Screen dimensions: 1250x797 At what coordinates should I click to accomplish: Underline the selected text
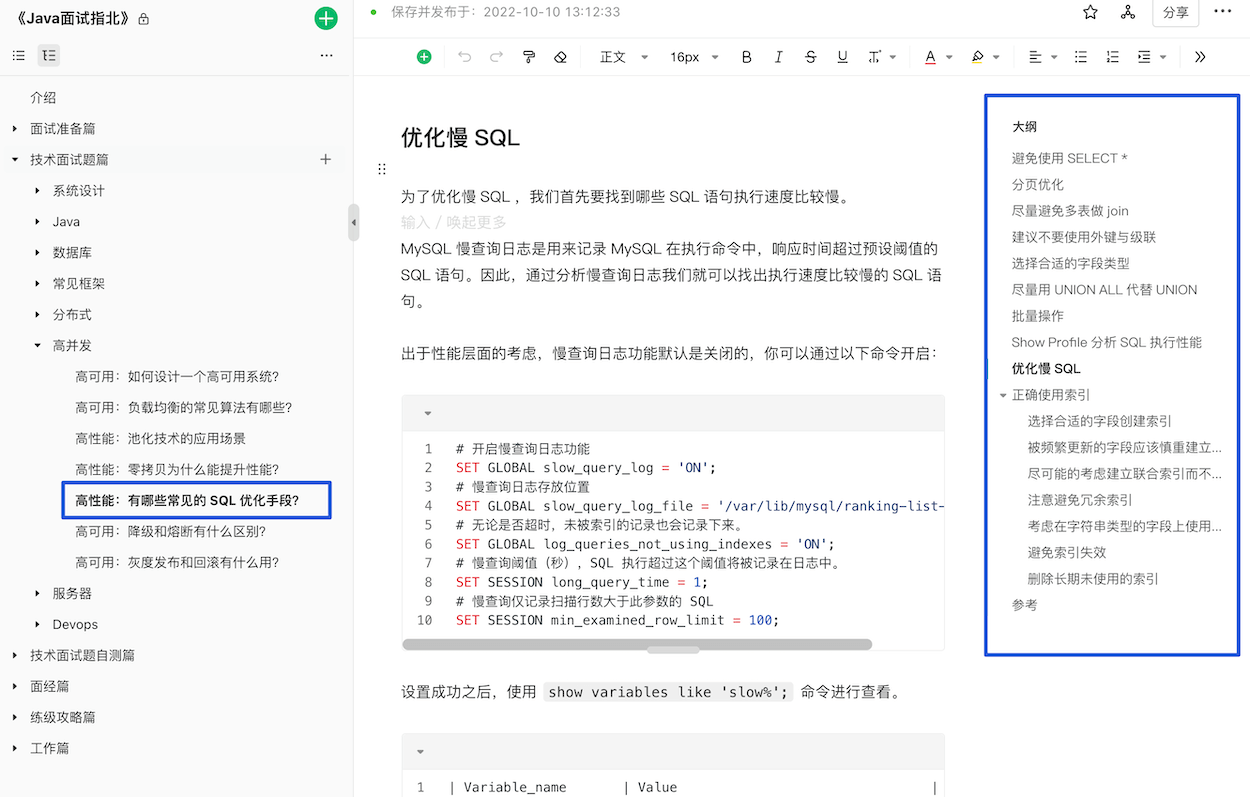coord(842,57)
